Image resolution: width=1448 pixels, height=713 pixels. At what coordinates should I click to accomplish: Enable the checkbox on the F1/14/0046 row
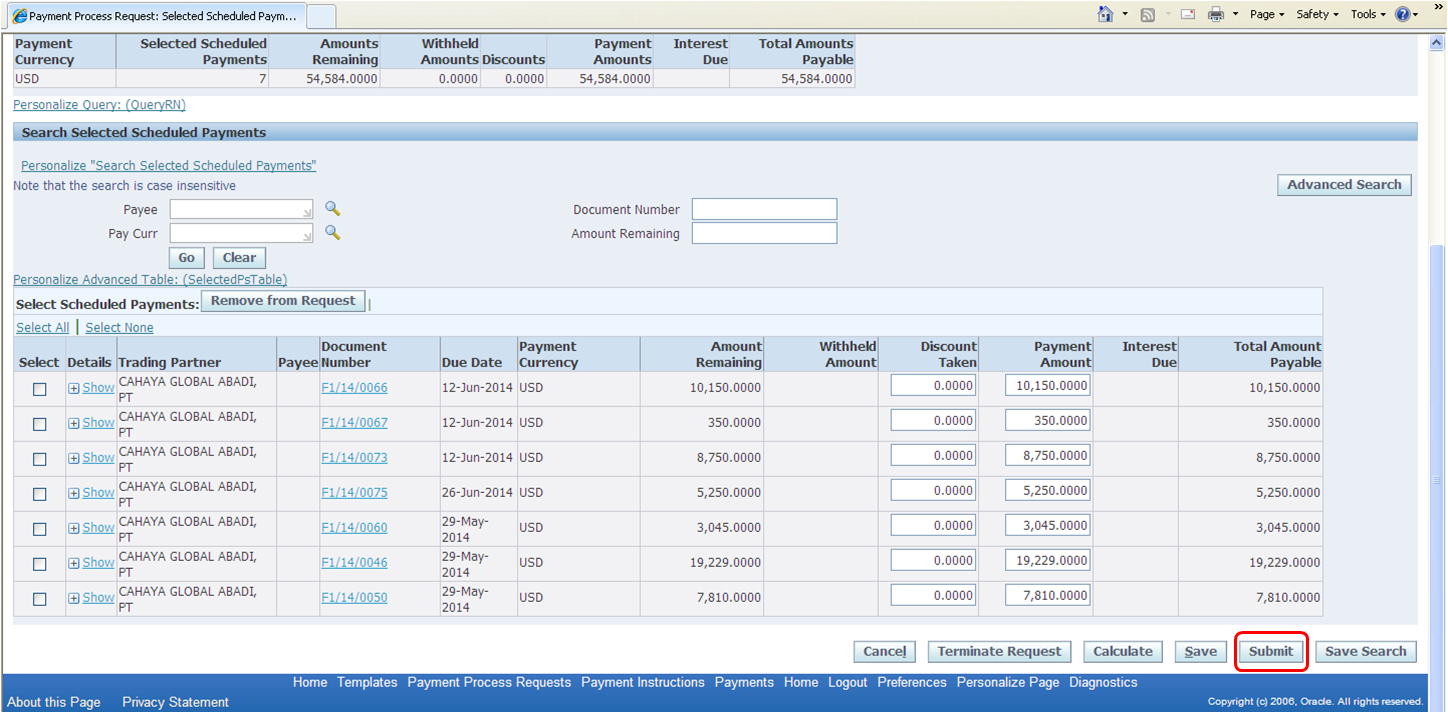pyautogui.click(x=39, y=563)
